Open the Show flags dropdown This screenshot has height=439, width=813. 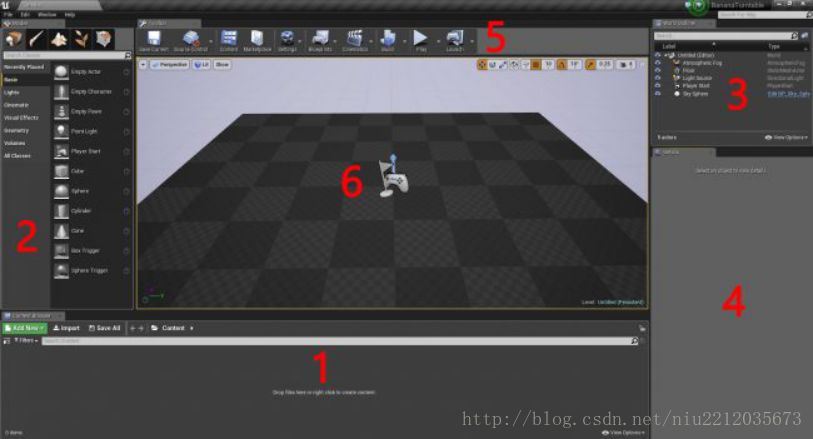pyautogui.click(x=222, y=65)
